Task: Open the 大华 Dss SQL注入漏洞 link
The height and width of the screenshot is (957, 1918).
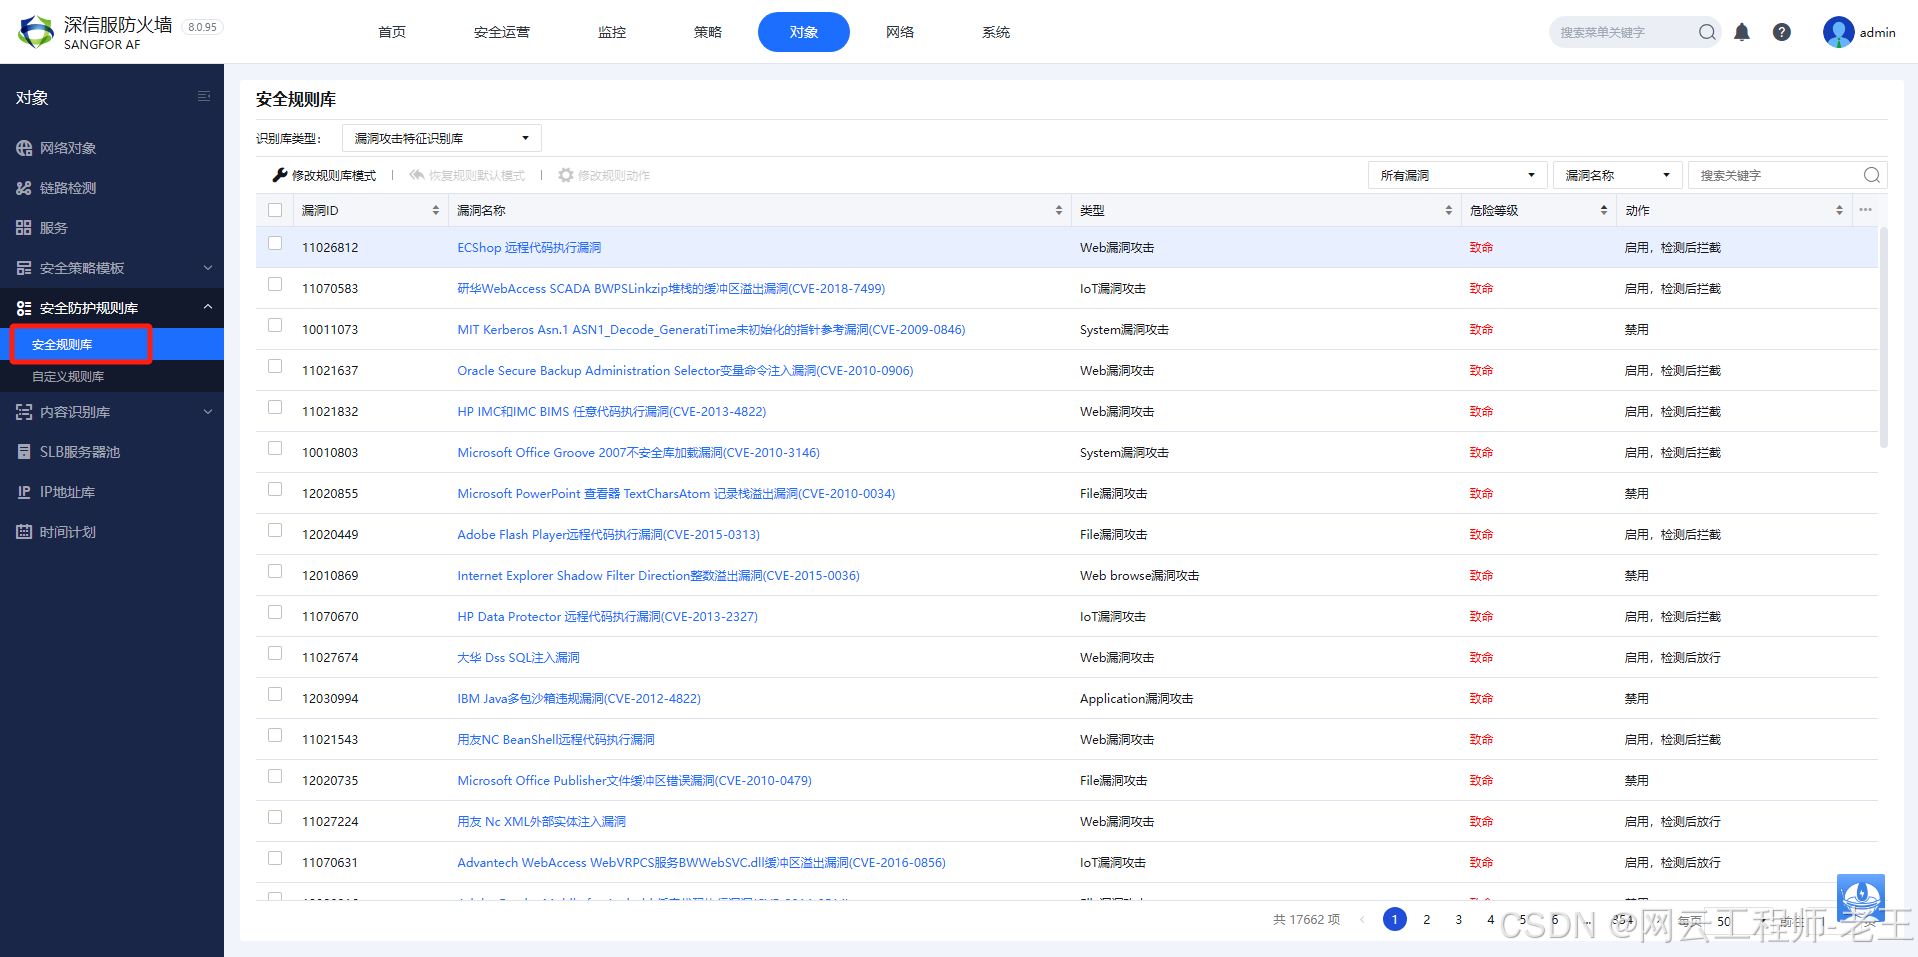Action: [518, 658]
